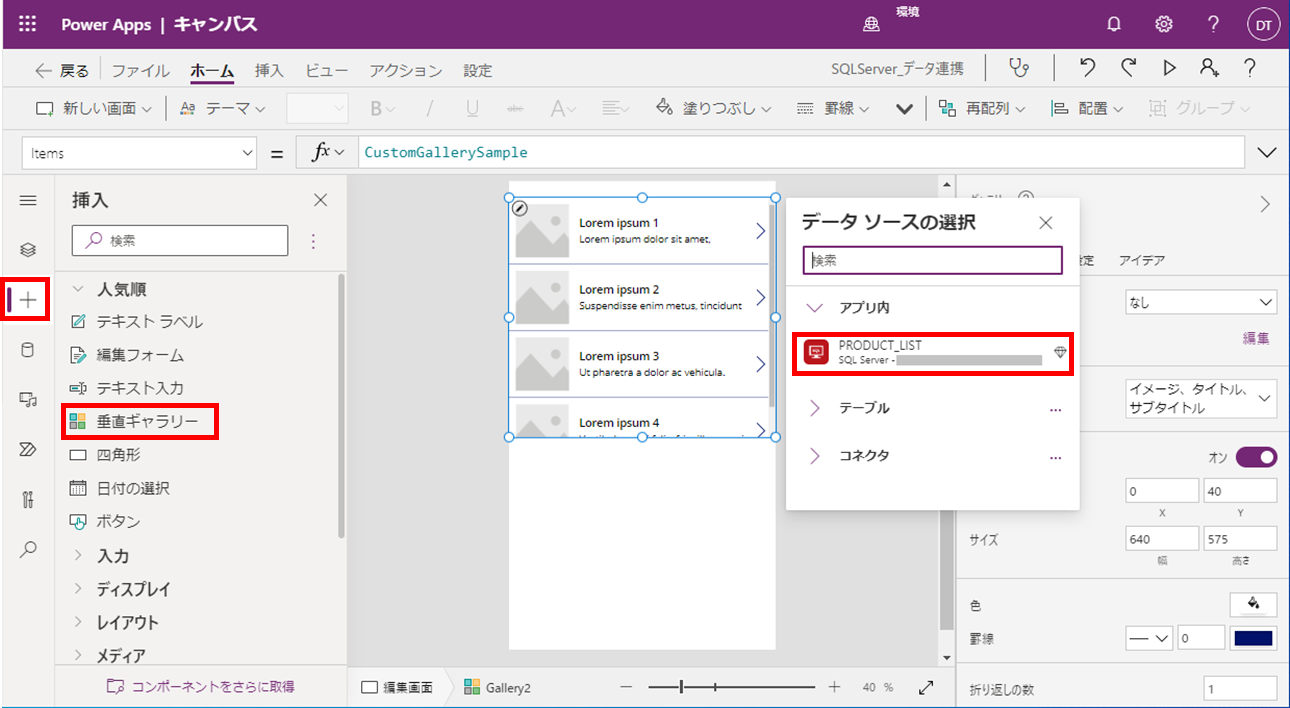The height and width of the screenshot is (708, 1290).
Task: Open the advanced tools icon in sidebar
Action: pyautogui.click(x=28, y=499)
